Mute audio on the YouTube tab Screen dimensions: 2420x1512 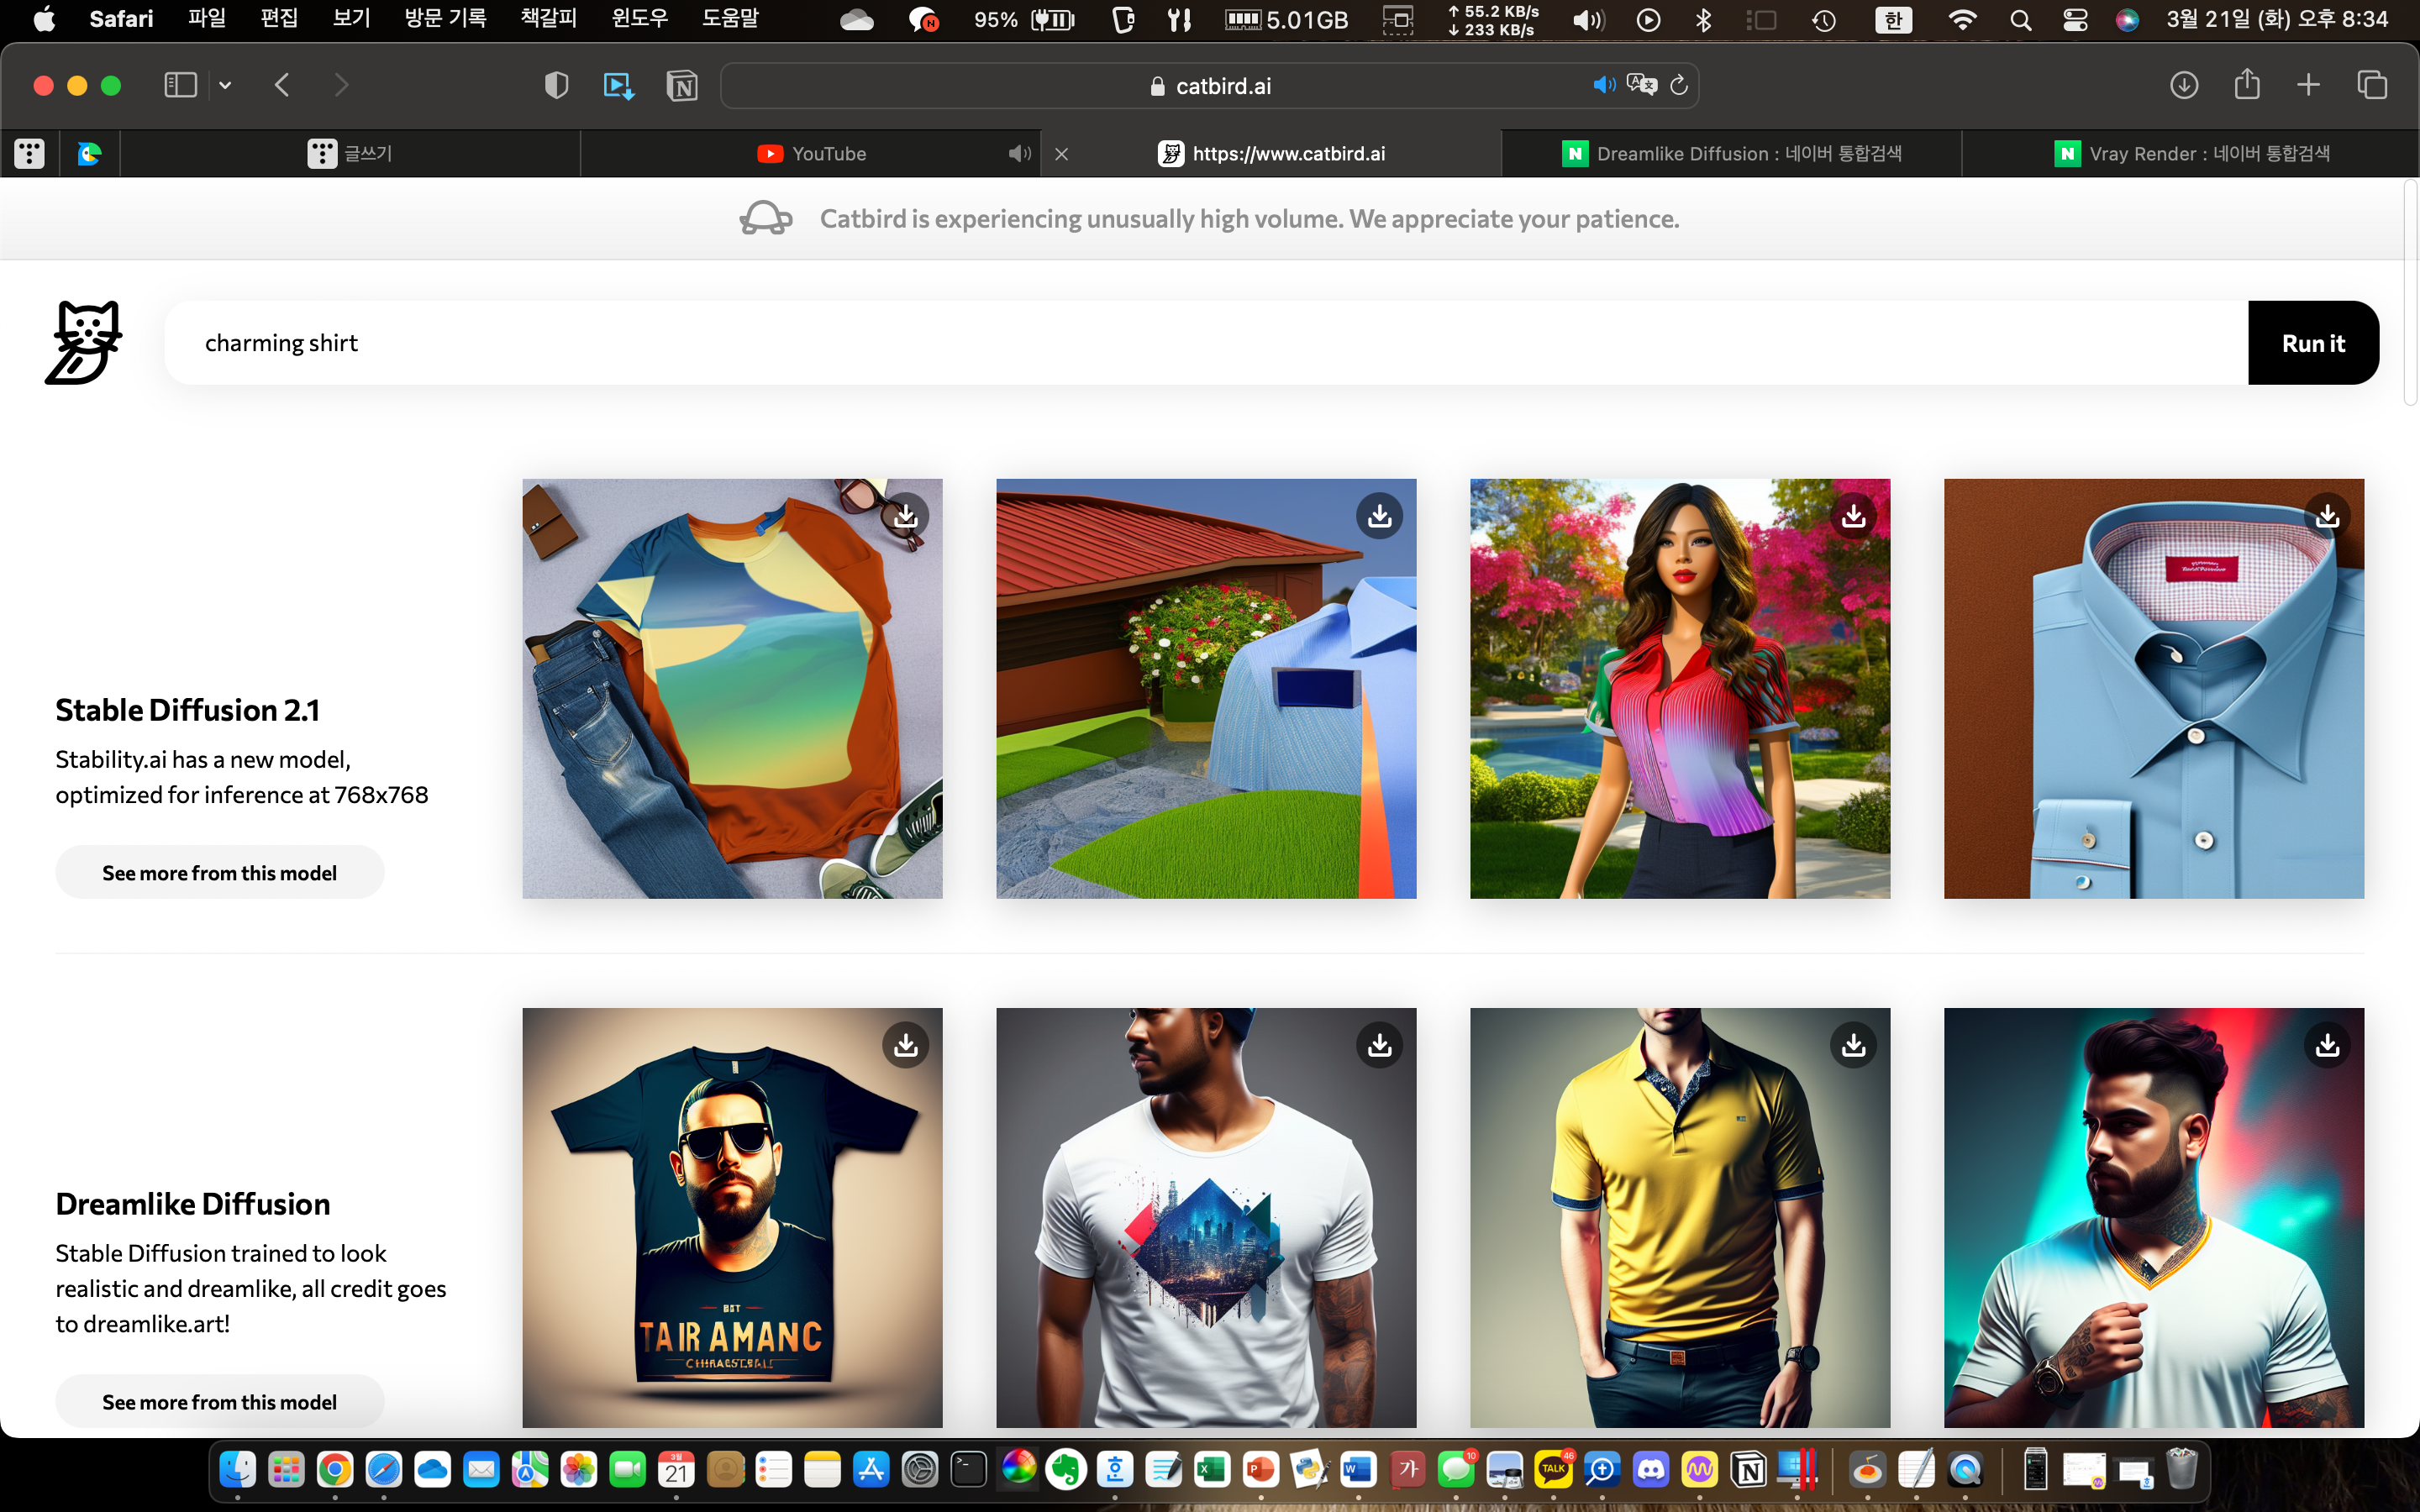click(x=1018, y=154)
